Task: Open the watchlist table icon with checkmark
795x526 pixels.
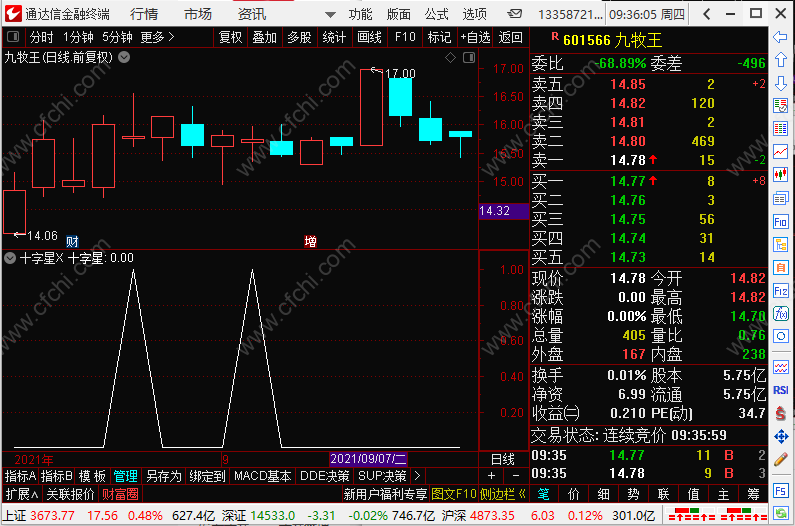Action: click(780, 106)
